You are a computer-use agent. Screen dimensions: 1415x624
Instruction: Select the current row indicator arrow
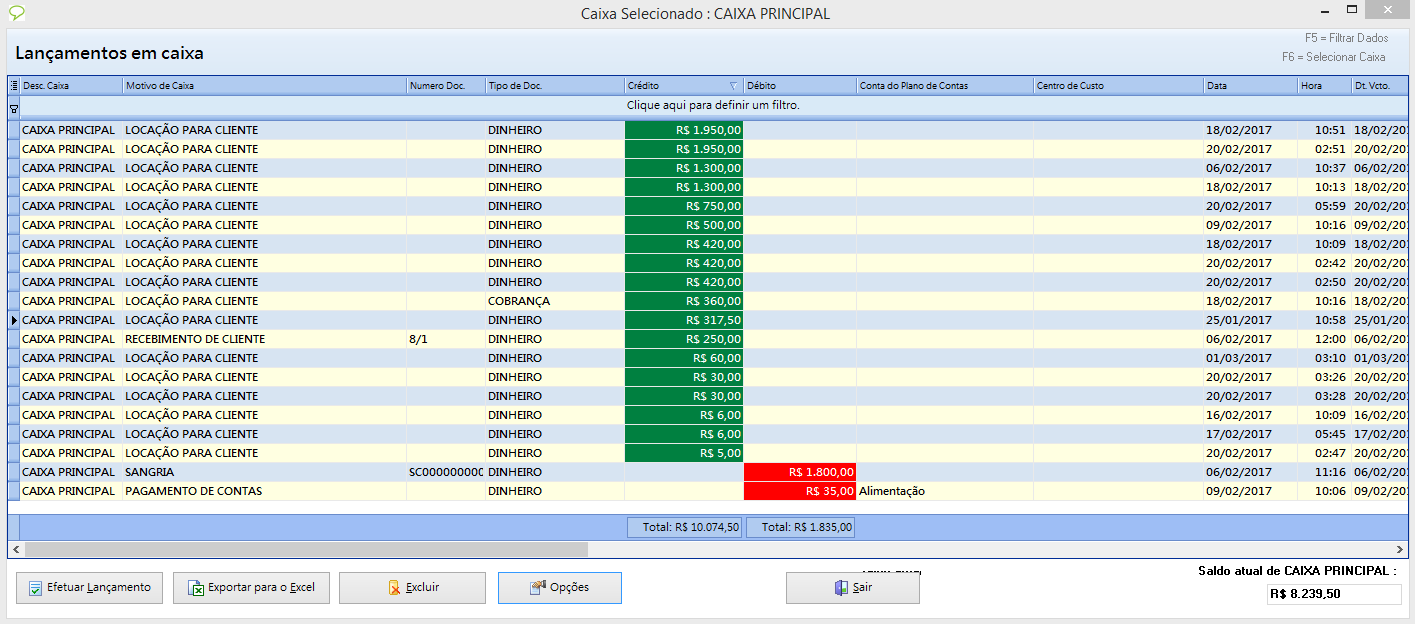pyautogui.click(x=14, y=320)
